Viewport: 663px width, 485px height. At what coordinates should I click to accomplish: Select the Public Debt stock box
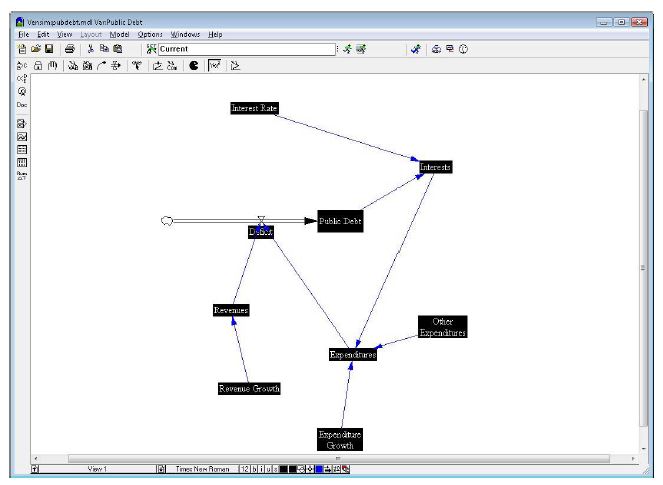coord(340,221)
